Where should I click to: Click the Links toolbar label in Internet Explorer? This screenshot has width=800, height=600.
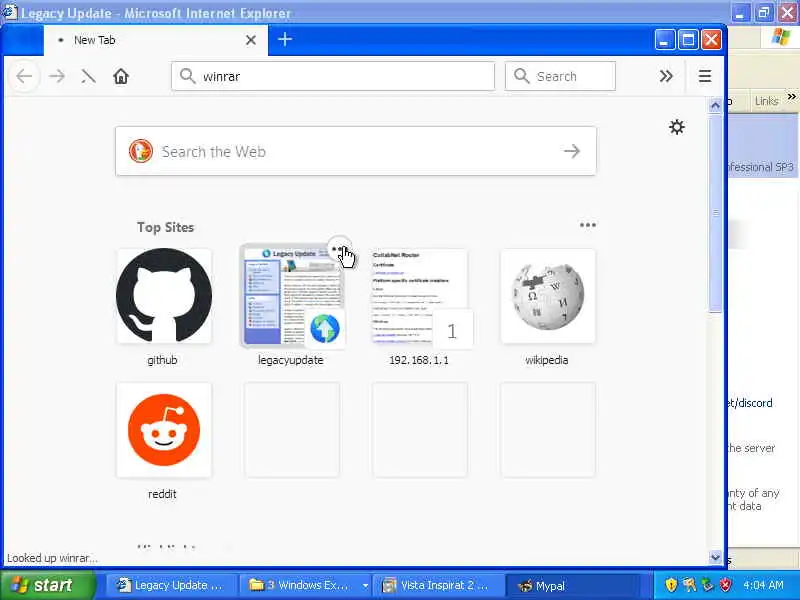coord(766,101)
